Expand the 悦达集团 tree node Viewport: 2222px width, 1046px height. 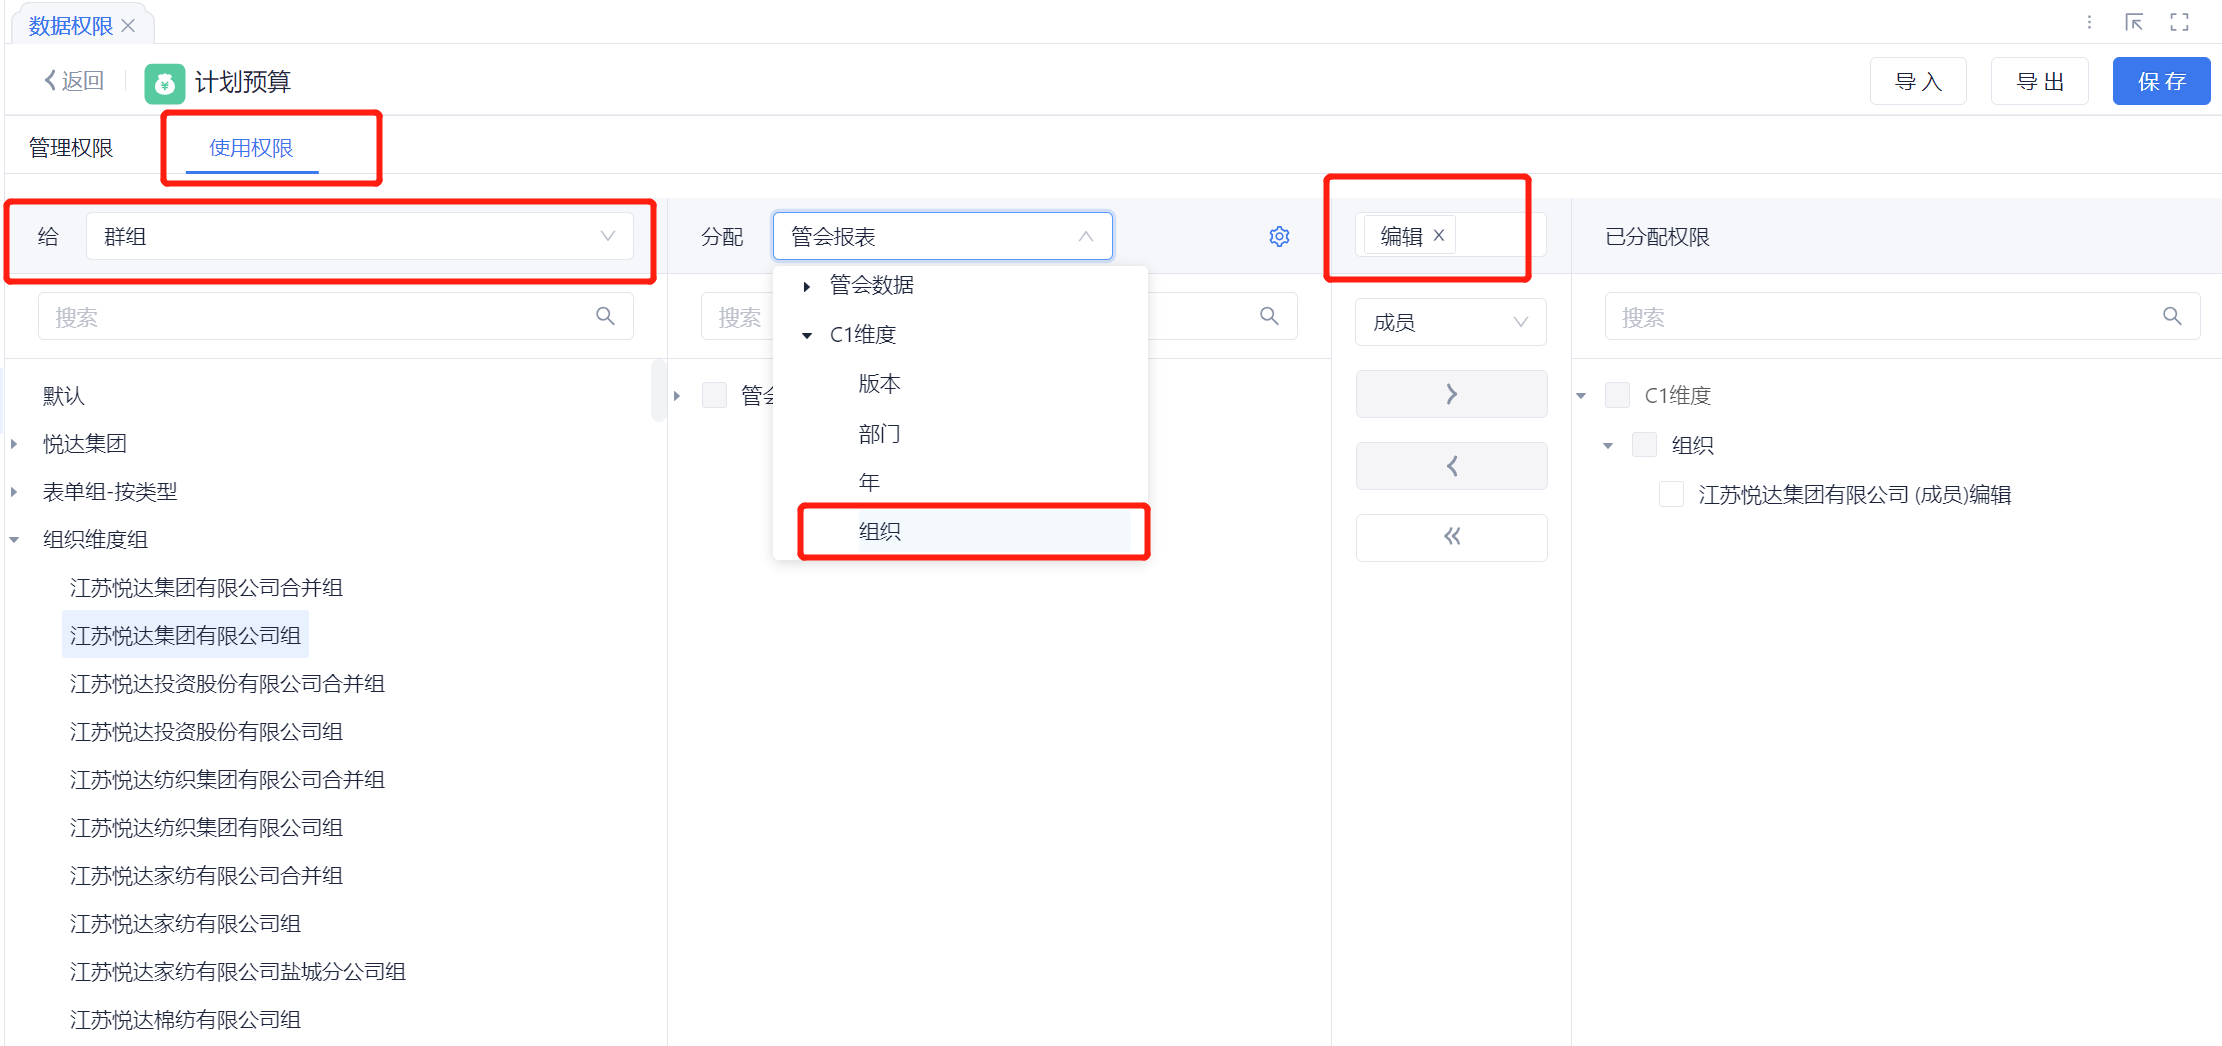15,443
